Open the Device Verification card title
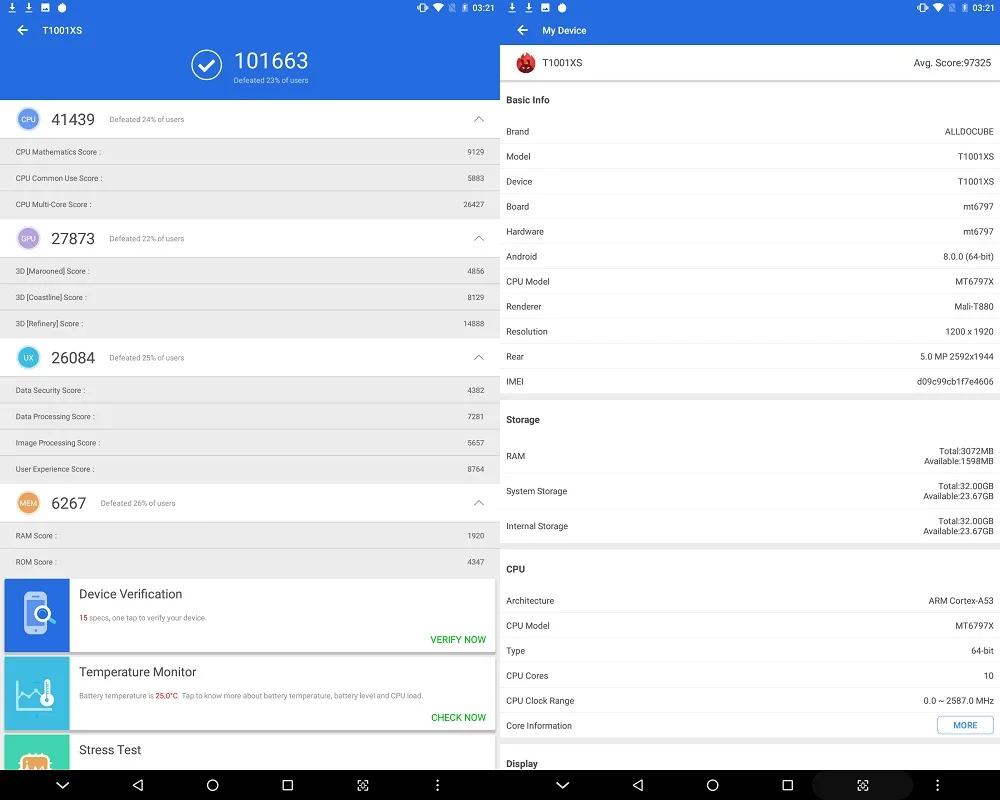Image resolution: width=1000 pixels, height=800 pixels. pos(131,594)
